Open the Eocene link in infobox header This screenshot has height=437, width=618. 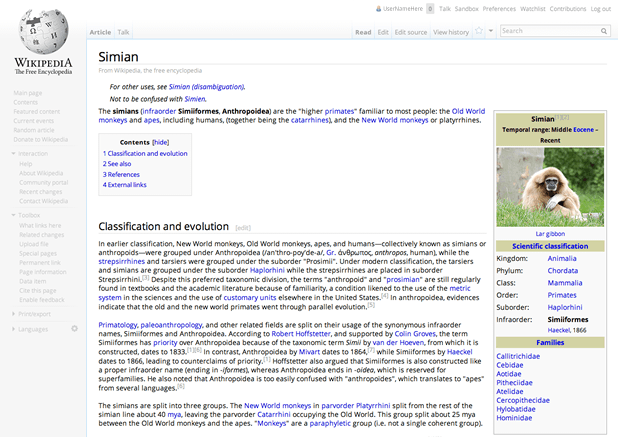coord(583,130)
